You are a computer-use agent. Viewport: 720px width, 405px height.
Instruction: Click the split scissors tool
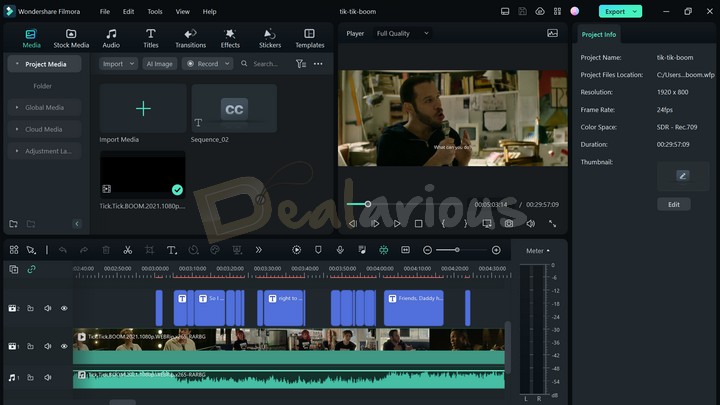(128, 250)
